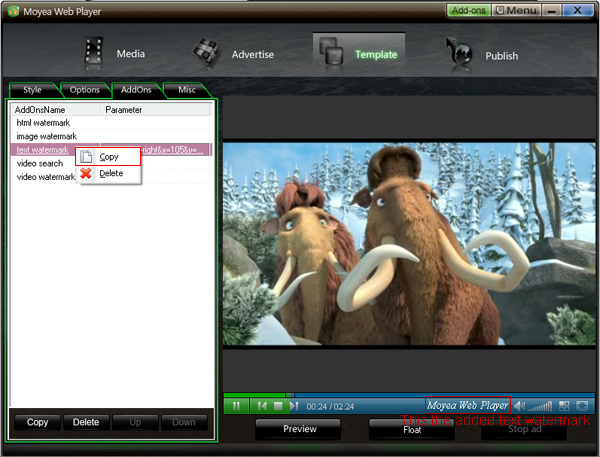Switch to the AddOns tab
600x457 pixels.
136,90
